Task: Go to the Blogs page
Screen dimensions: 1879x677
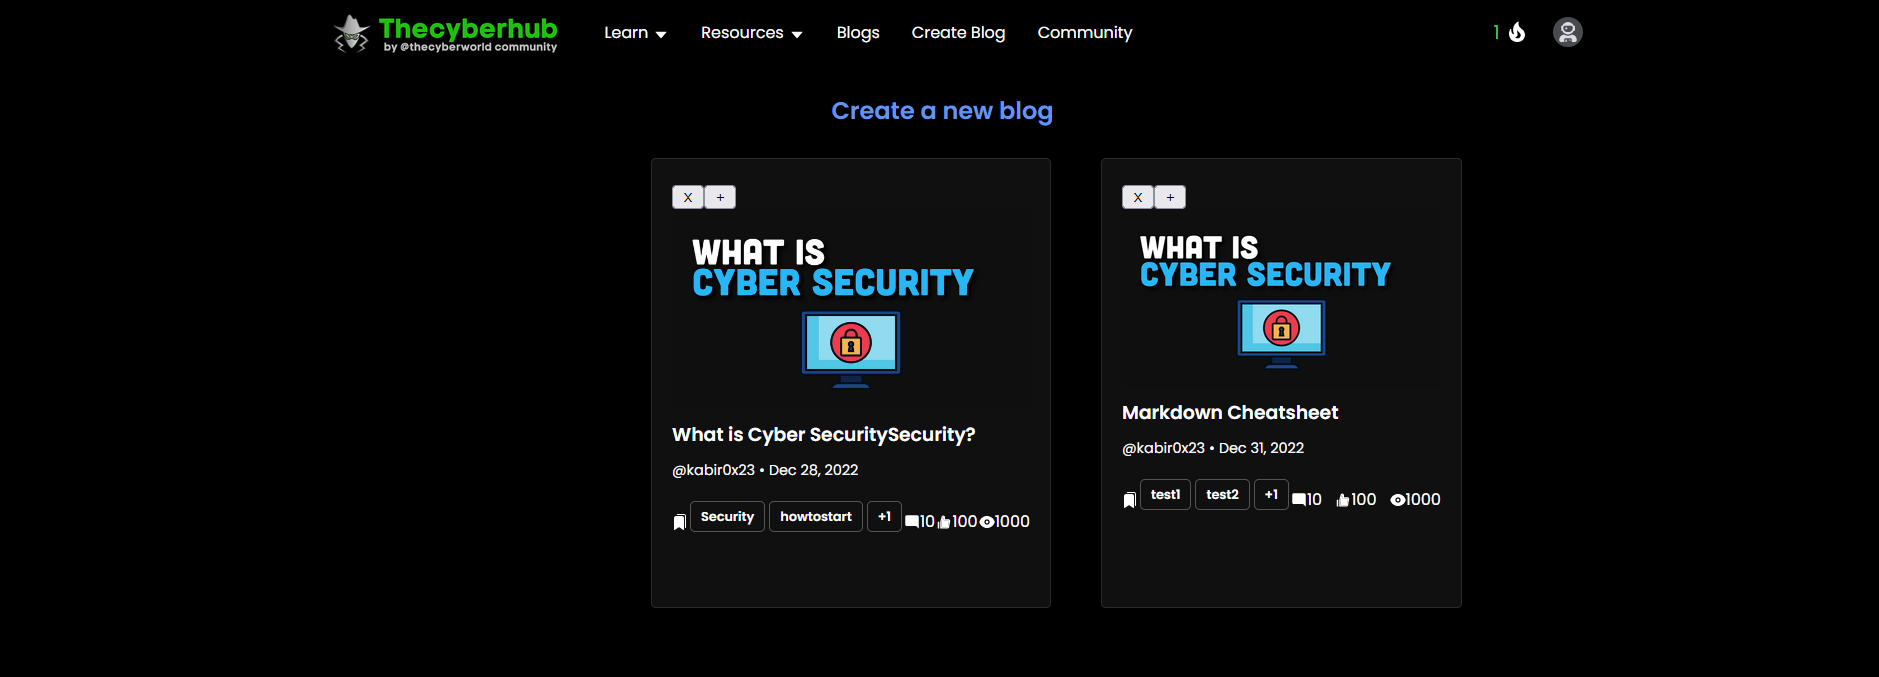Action: [858, 33]
